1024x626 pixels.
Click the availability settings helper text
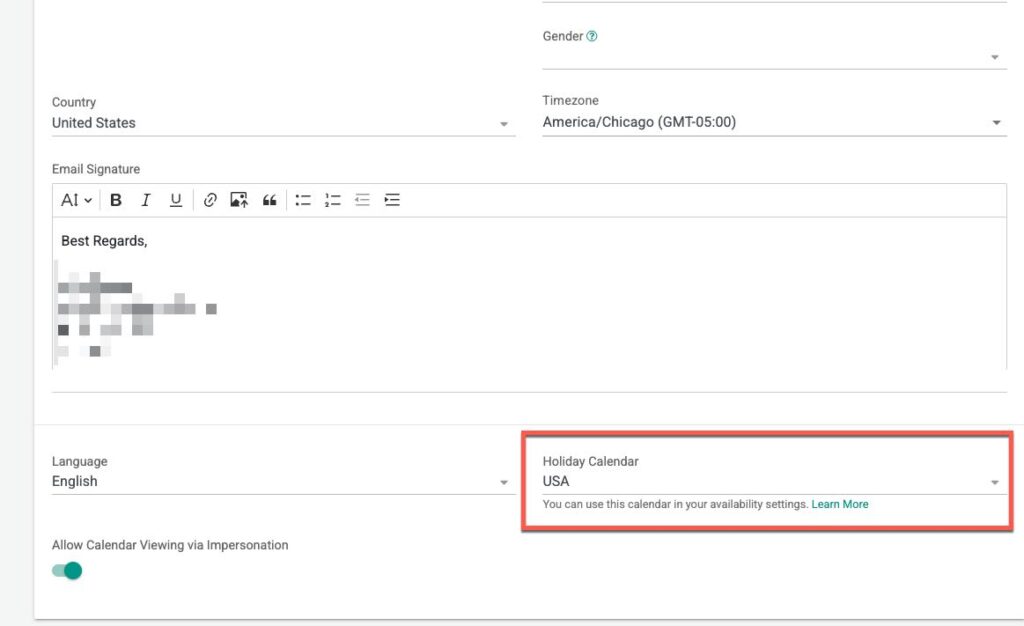click(x=675, y=504)
